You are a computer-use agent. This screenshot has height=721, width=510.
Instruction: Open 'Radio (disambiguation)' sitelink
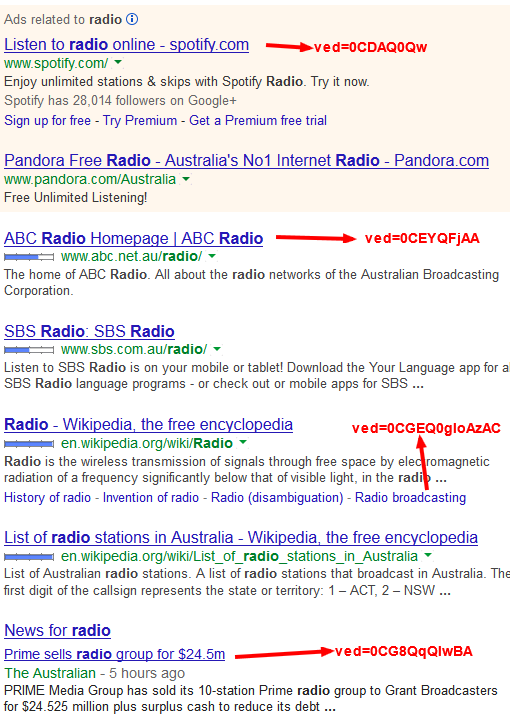pos(277,498)
